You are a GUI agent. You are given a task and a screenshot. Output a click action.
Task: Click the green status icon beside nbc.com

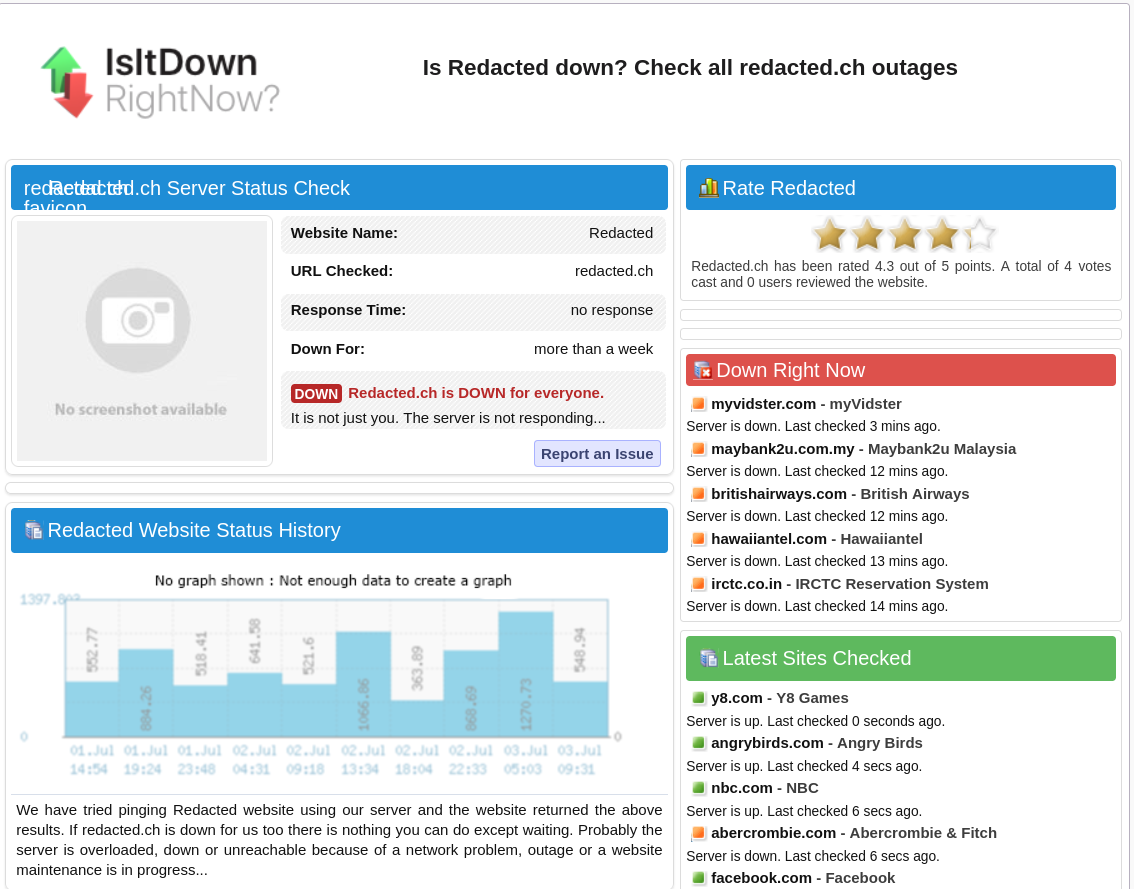(698, 788)
